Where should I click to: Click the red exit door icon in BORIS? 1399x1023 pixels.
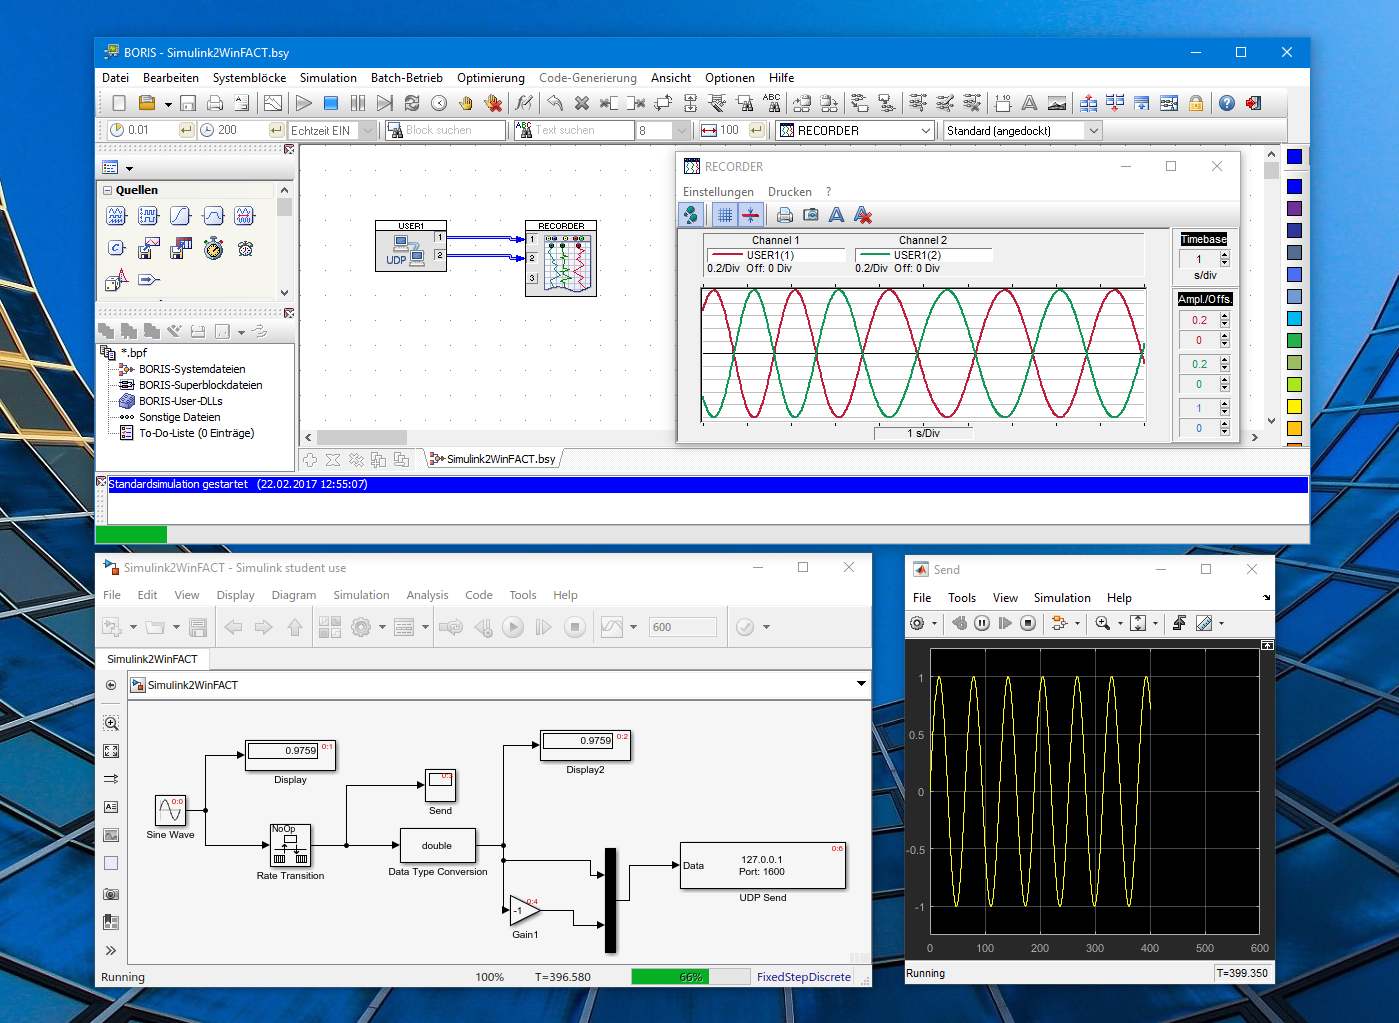pyautogui.click(x=1254, y=103)
